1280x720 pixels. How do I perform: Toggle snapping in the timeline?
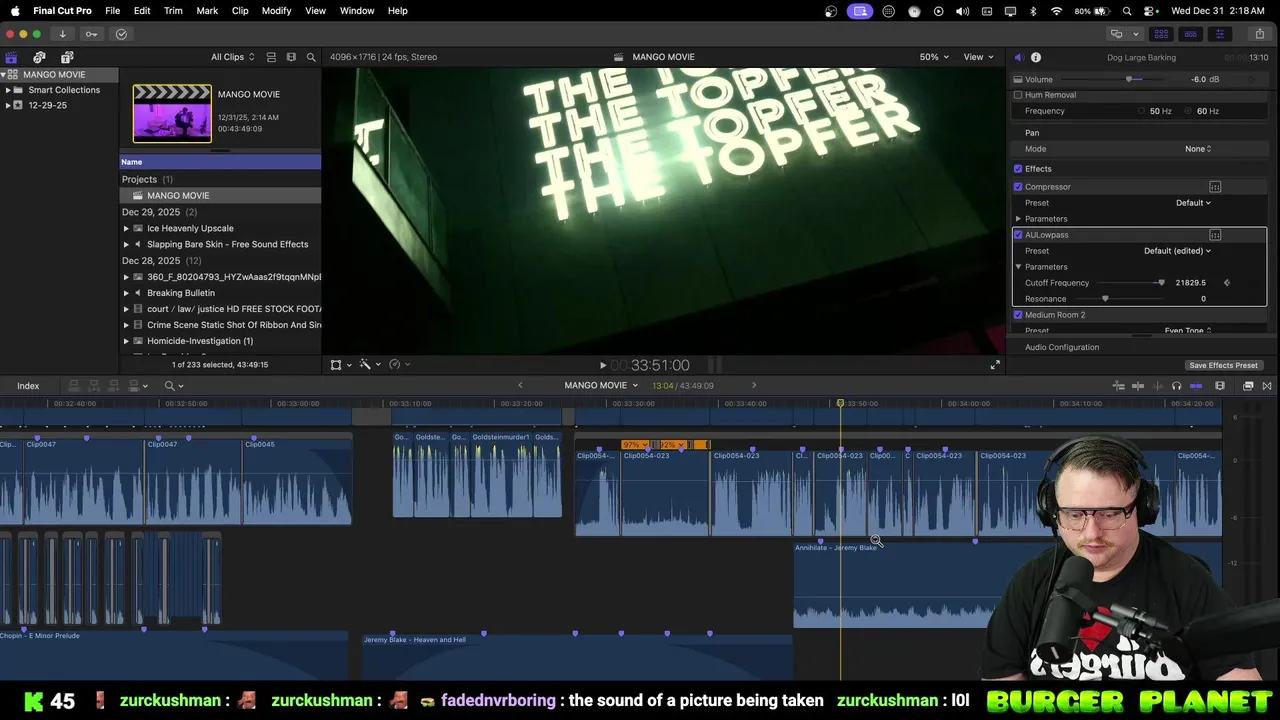coord(1196,386)
